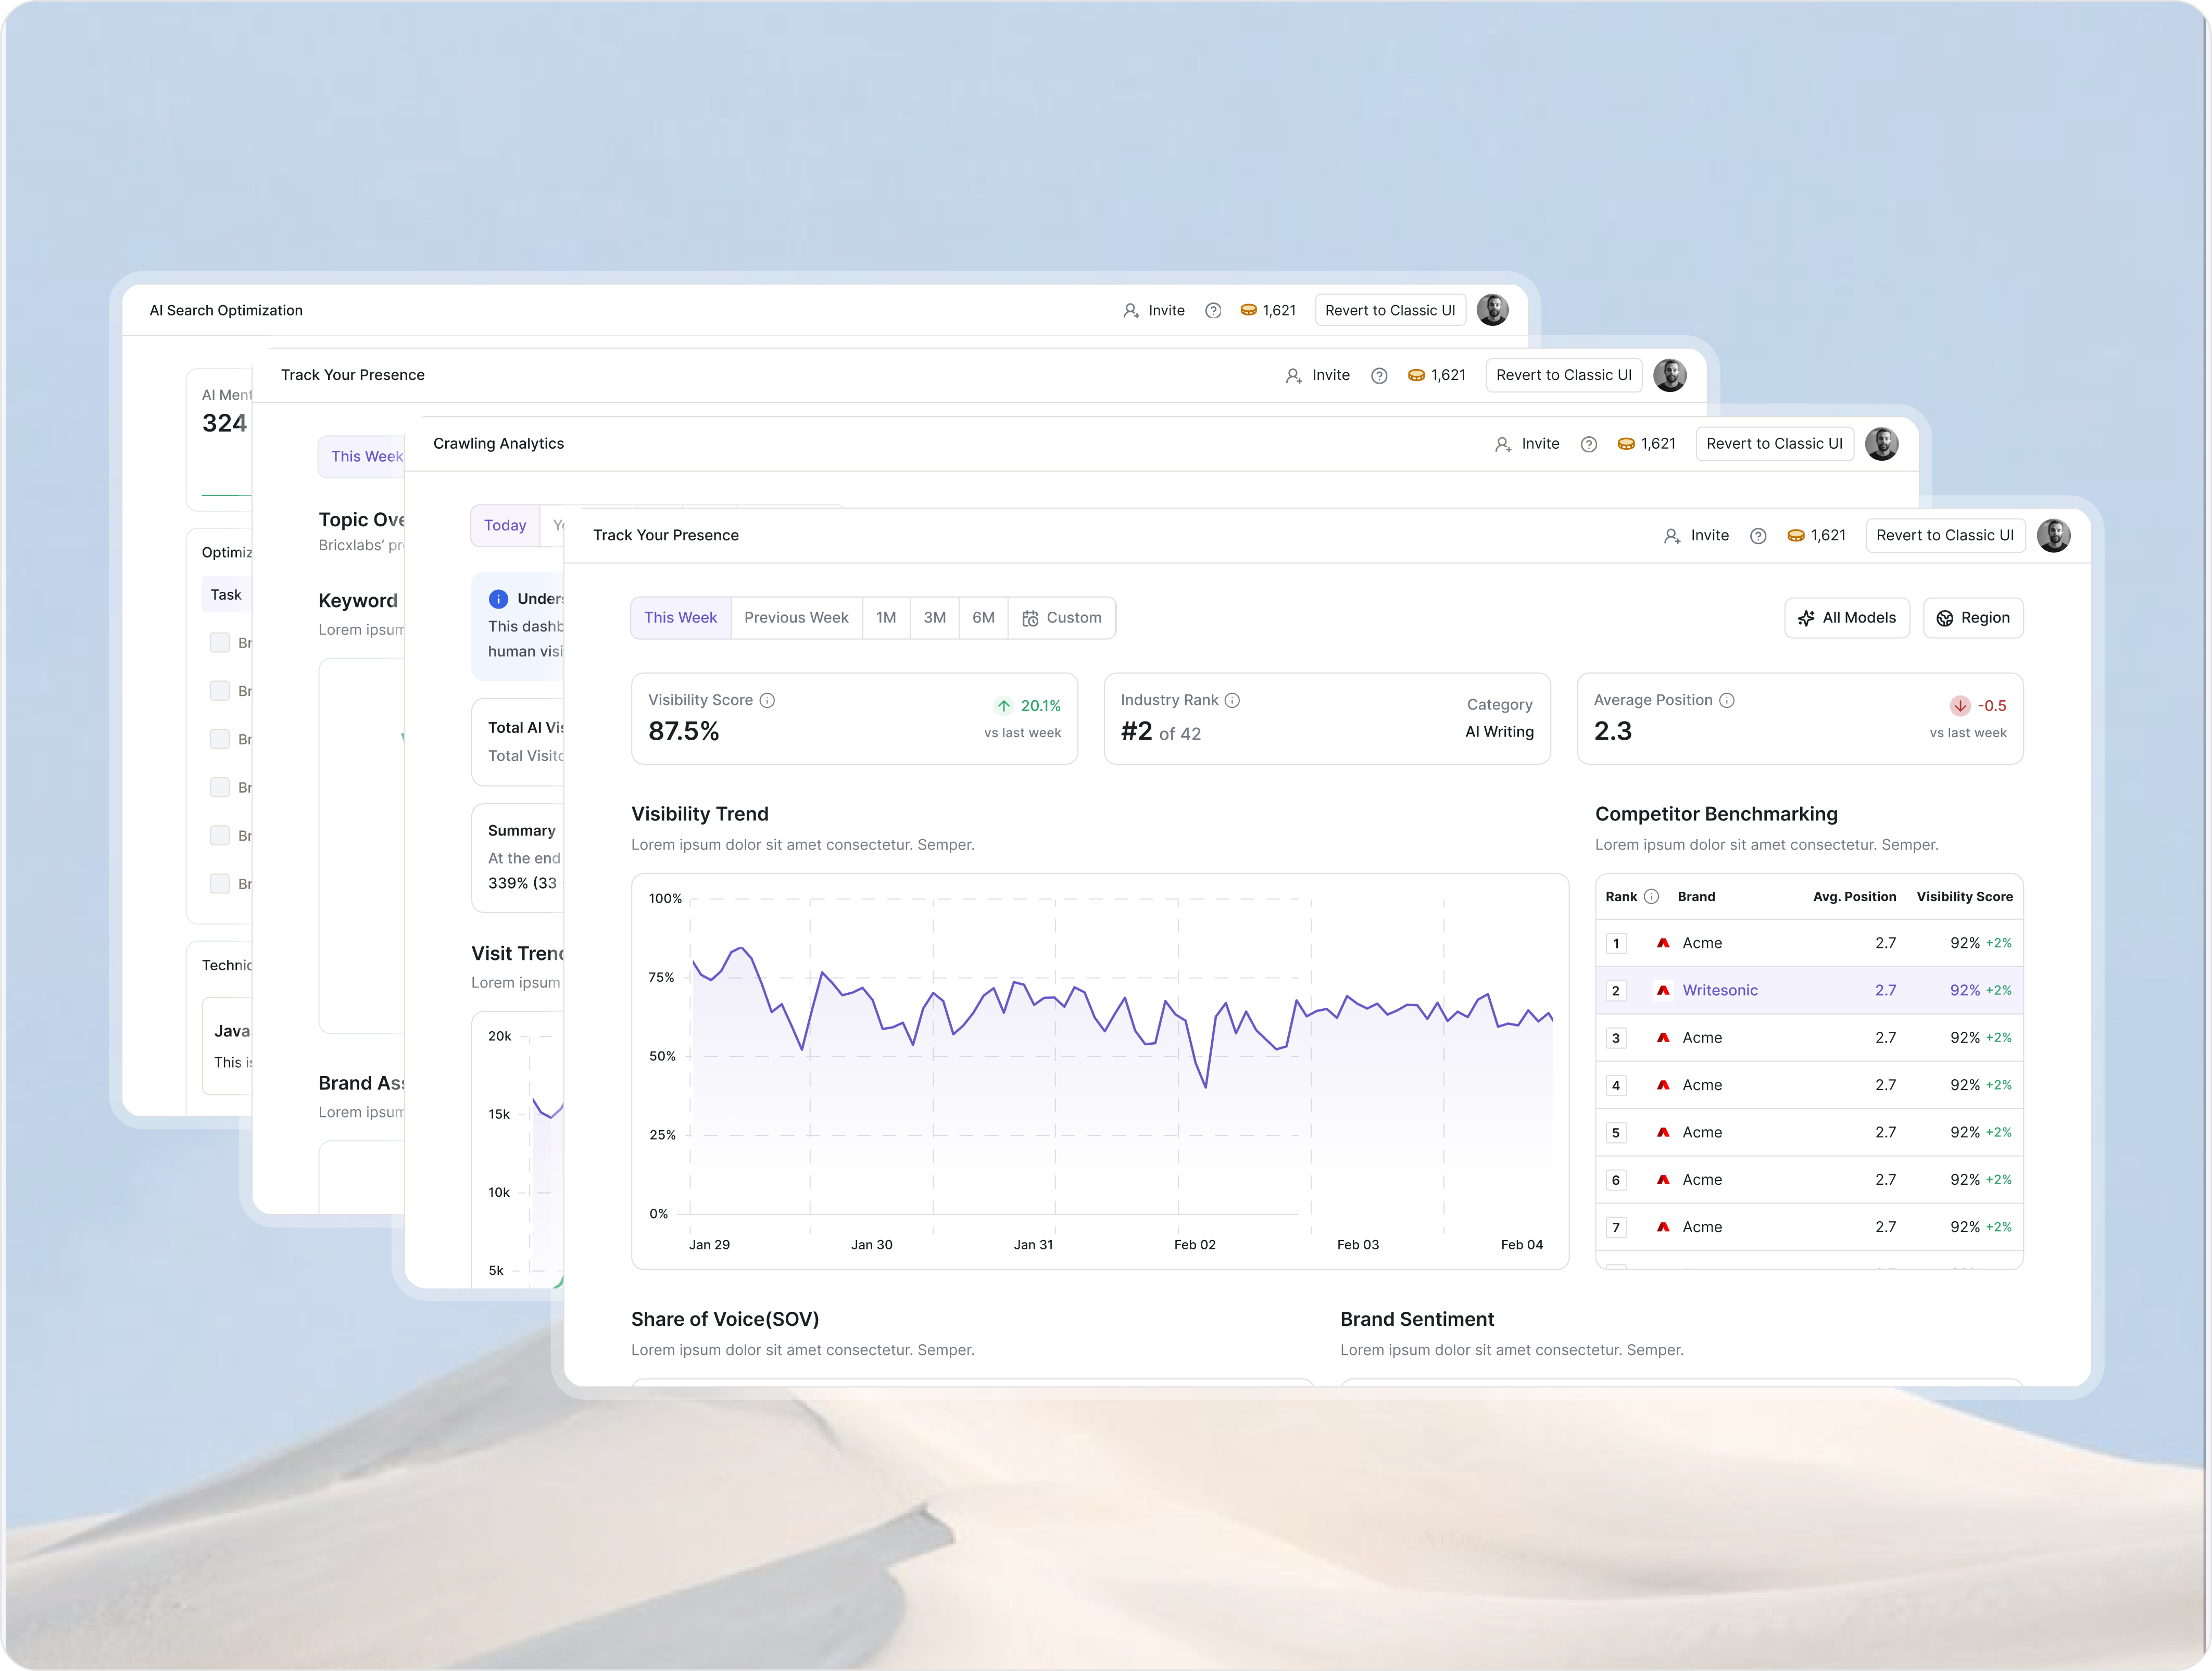Click the Average Position info icon
Screen dimensions: 2212x1671
coord(1726,700)
